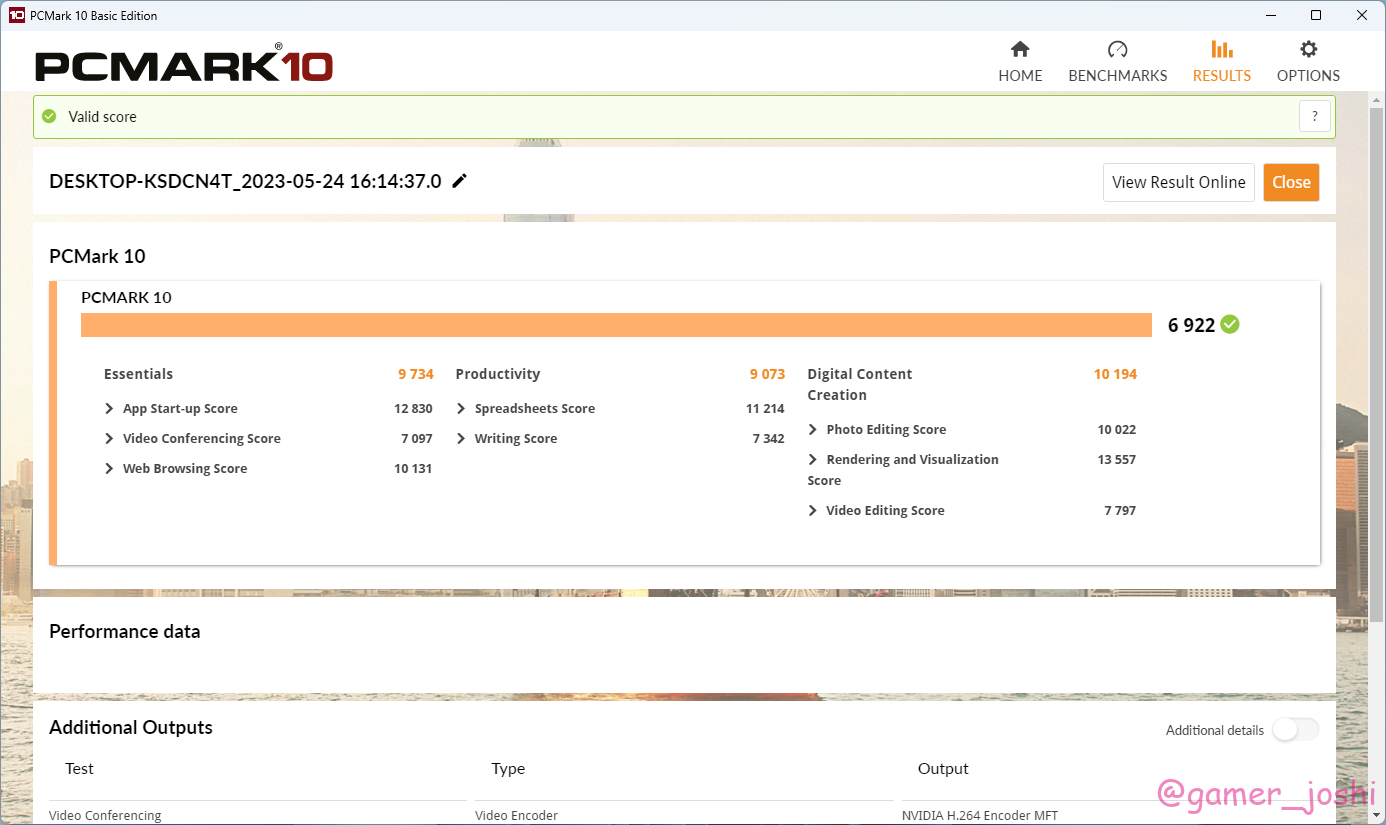
Task: Click the Essentials heading
Action: pos(138,374)
